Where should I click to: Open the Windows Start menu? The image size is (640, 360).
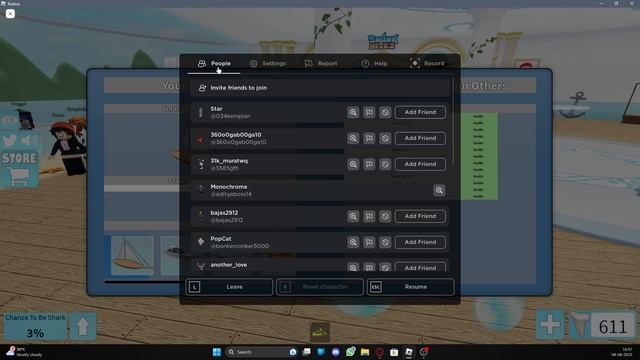(217, 352)
